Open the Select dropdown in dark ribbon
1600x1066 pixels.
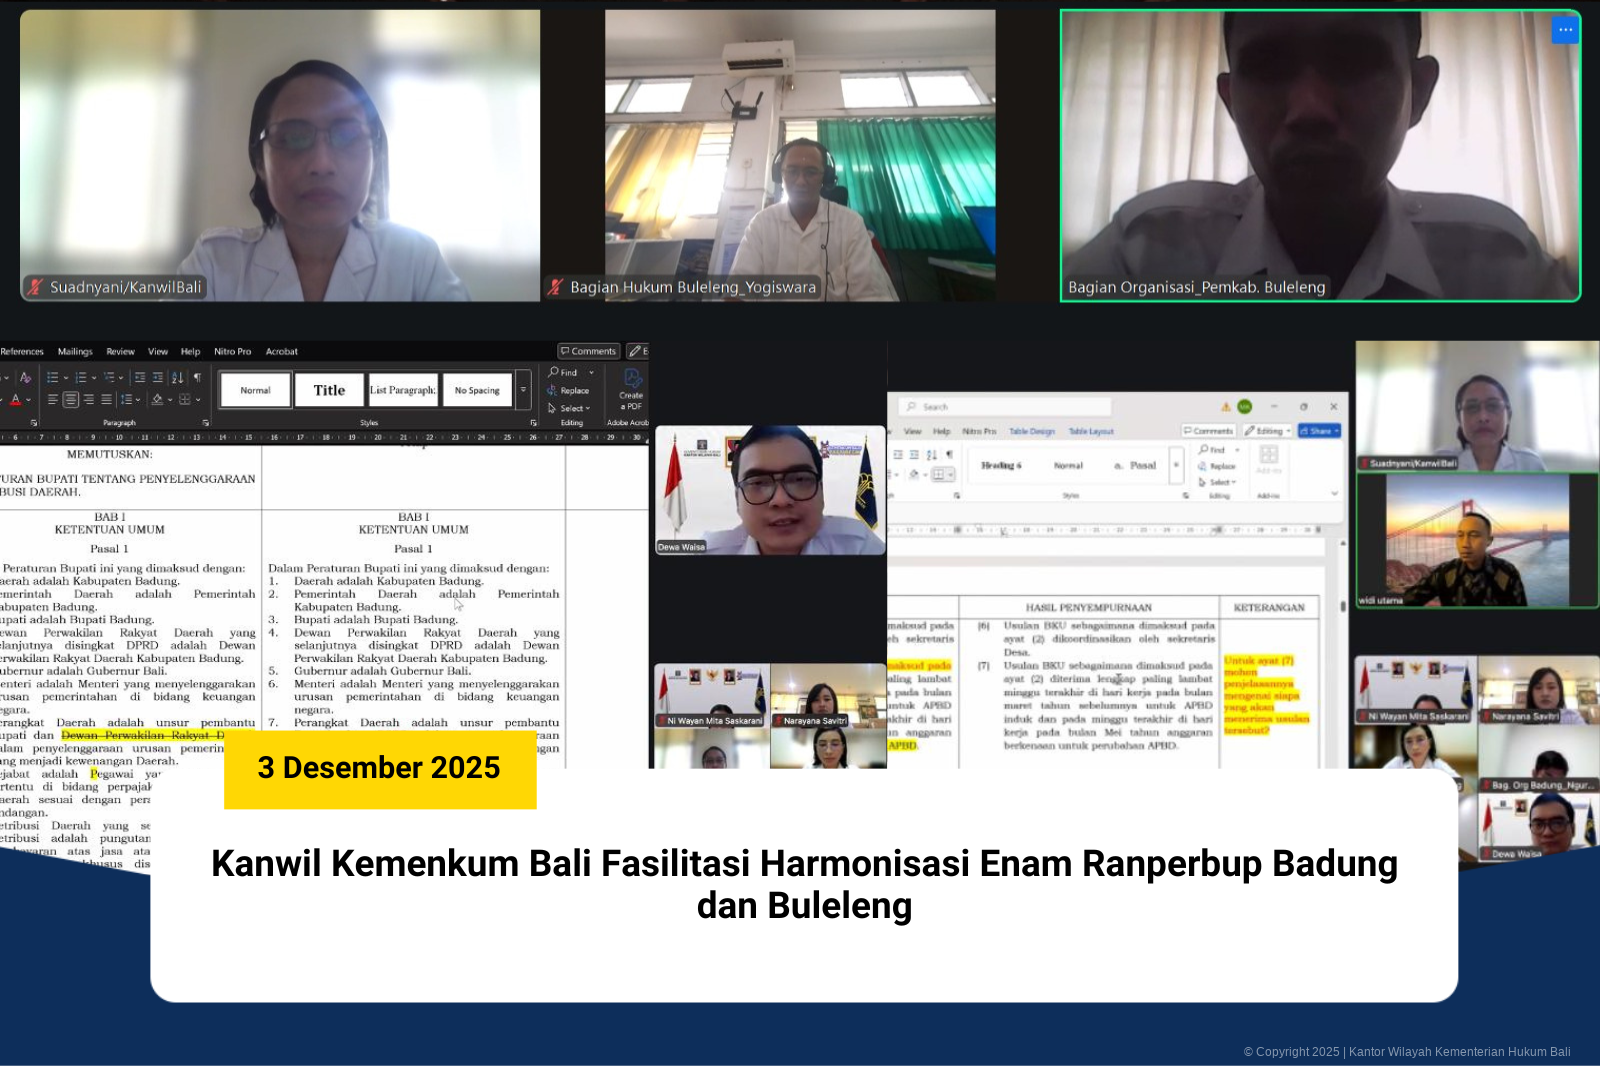[x=569, y=408]
